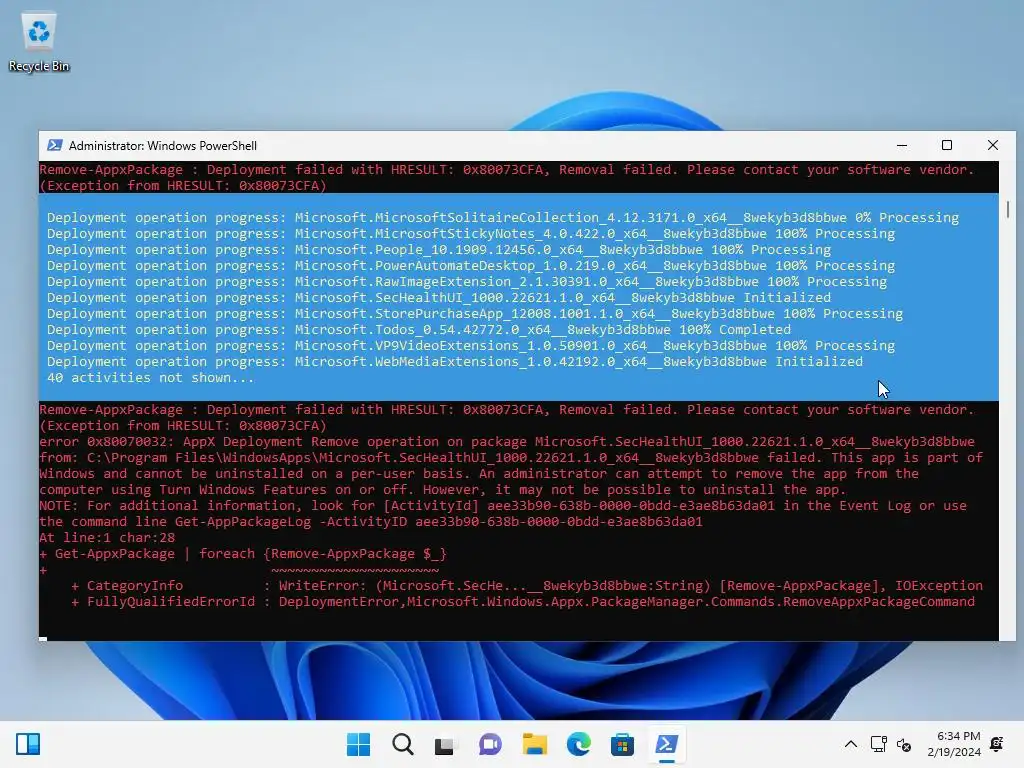Image resolution: width=1024 pixels, height=768 pixels.
Task: Open the Chat app on the taskbar
Action: pos(490,744)
